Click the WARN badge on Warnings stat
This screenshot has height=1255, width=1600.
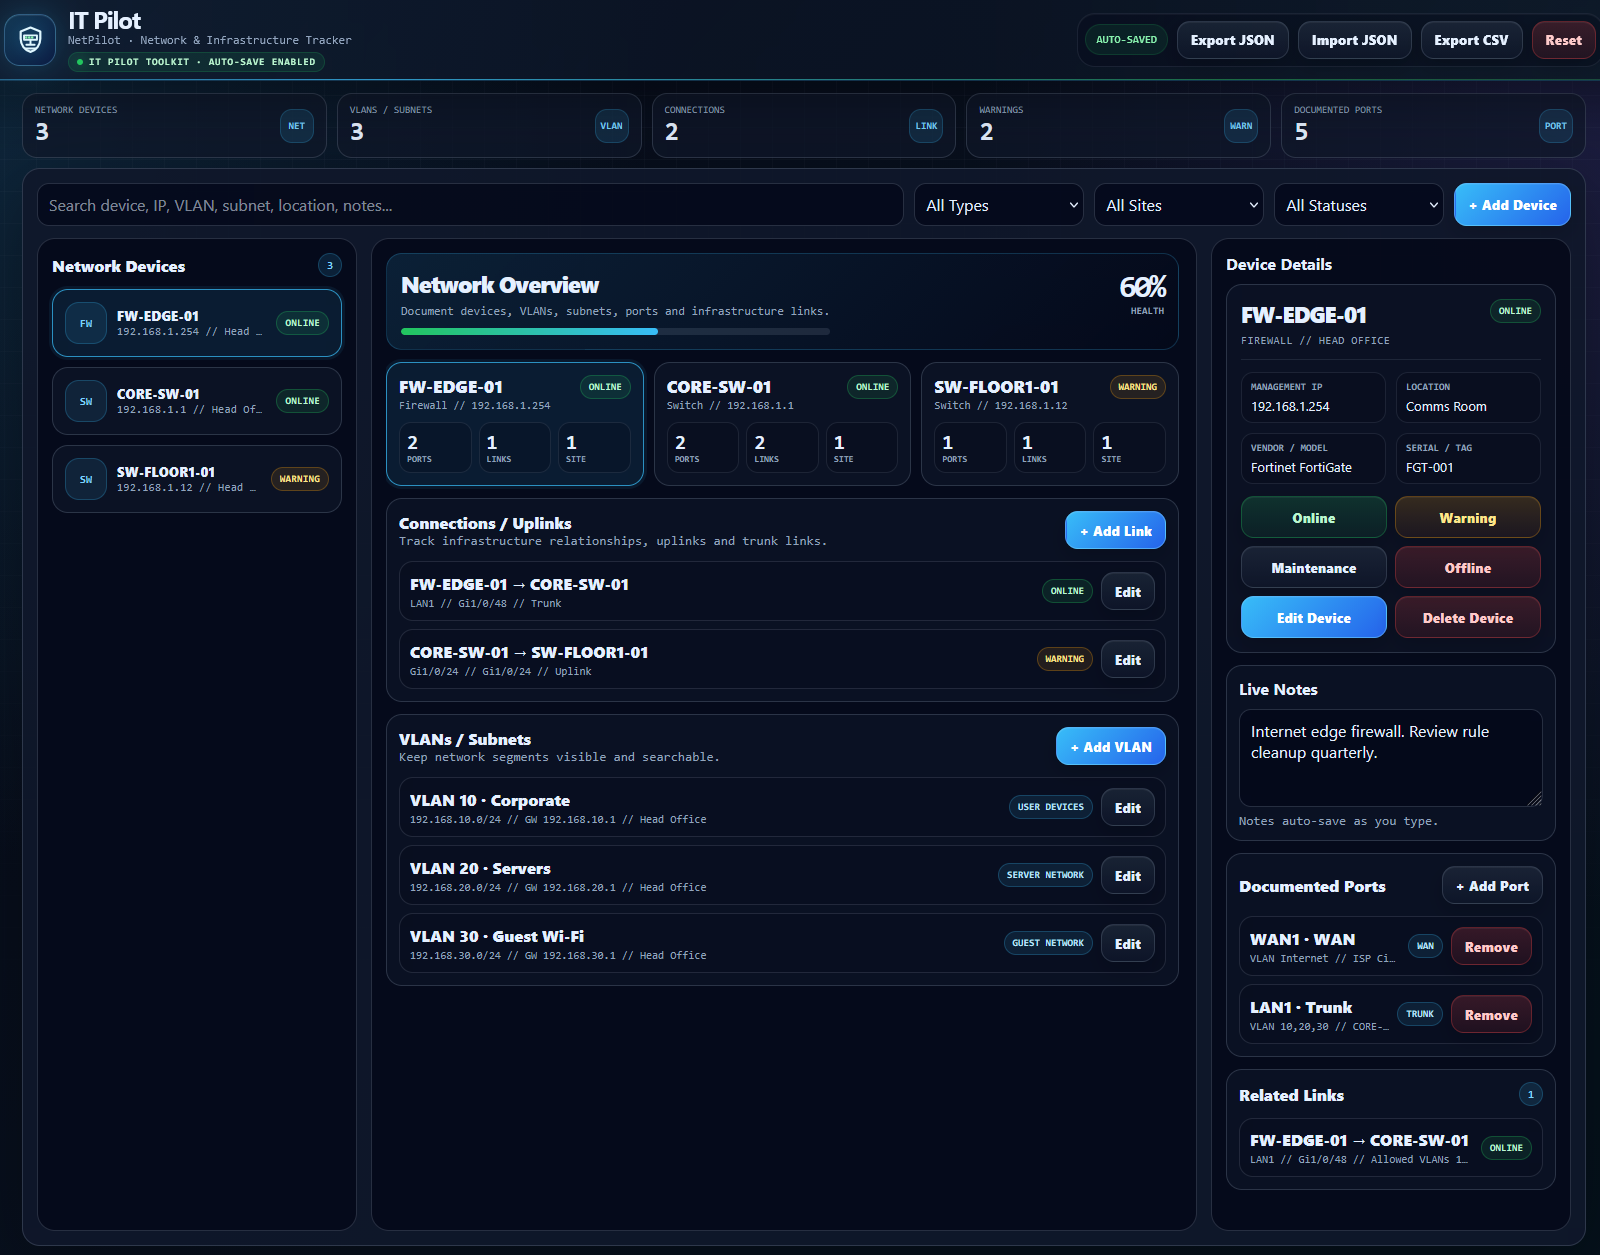click(x=1241, y=126)
